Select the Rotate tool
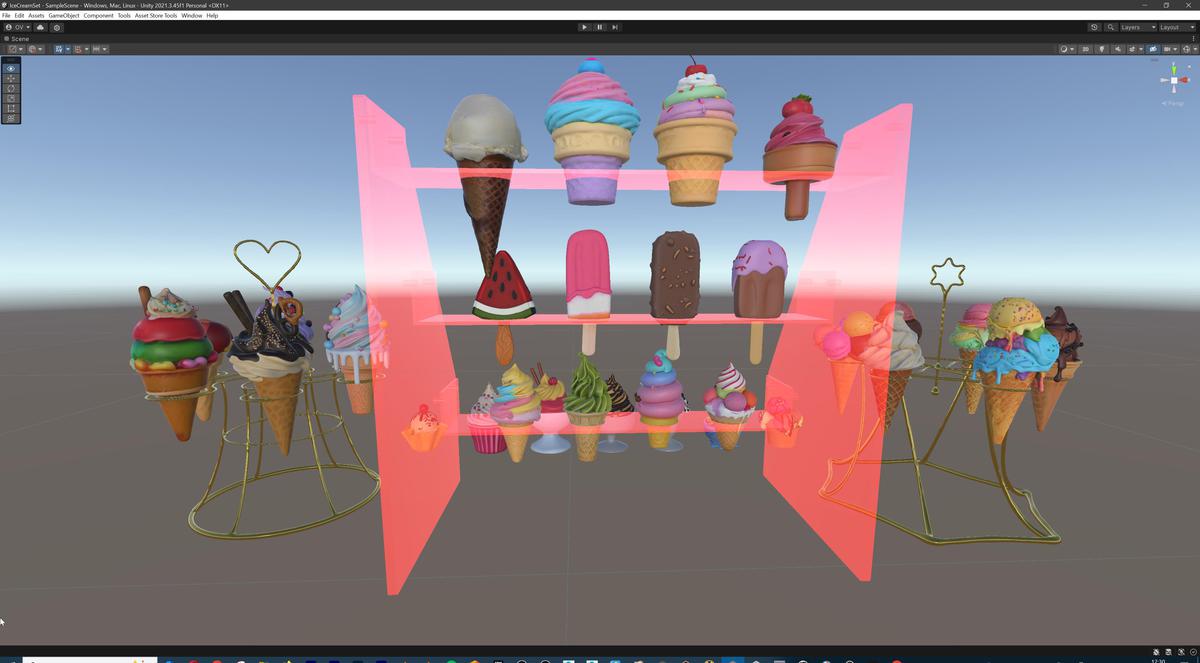Screen dimensions: 1200x663 click(10, 88)
